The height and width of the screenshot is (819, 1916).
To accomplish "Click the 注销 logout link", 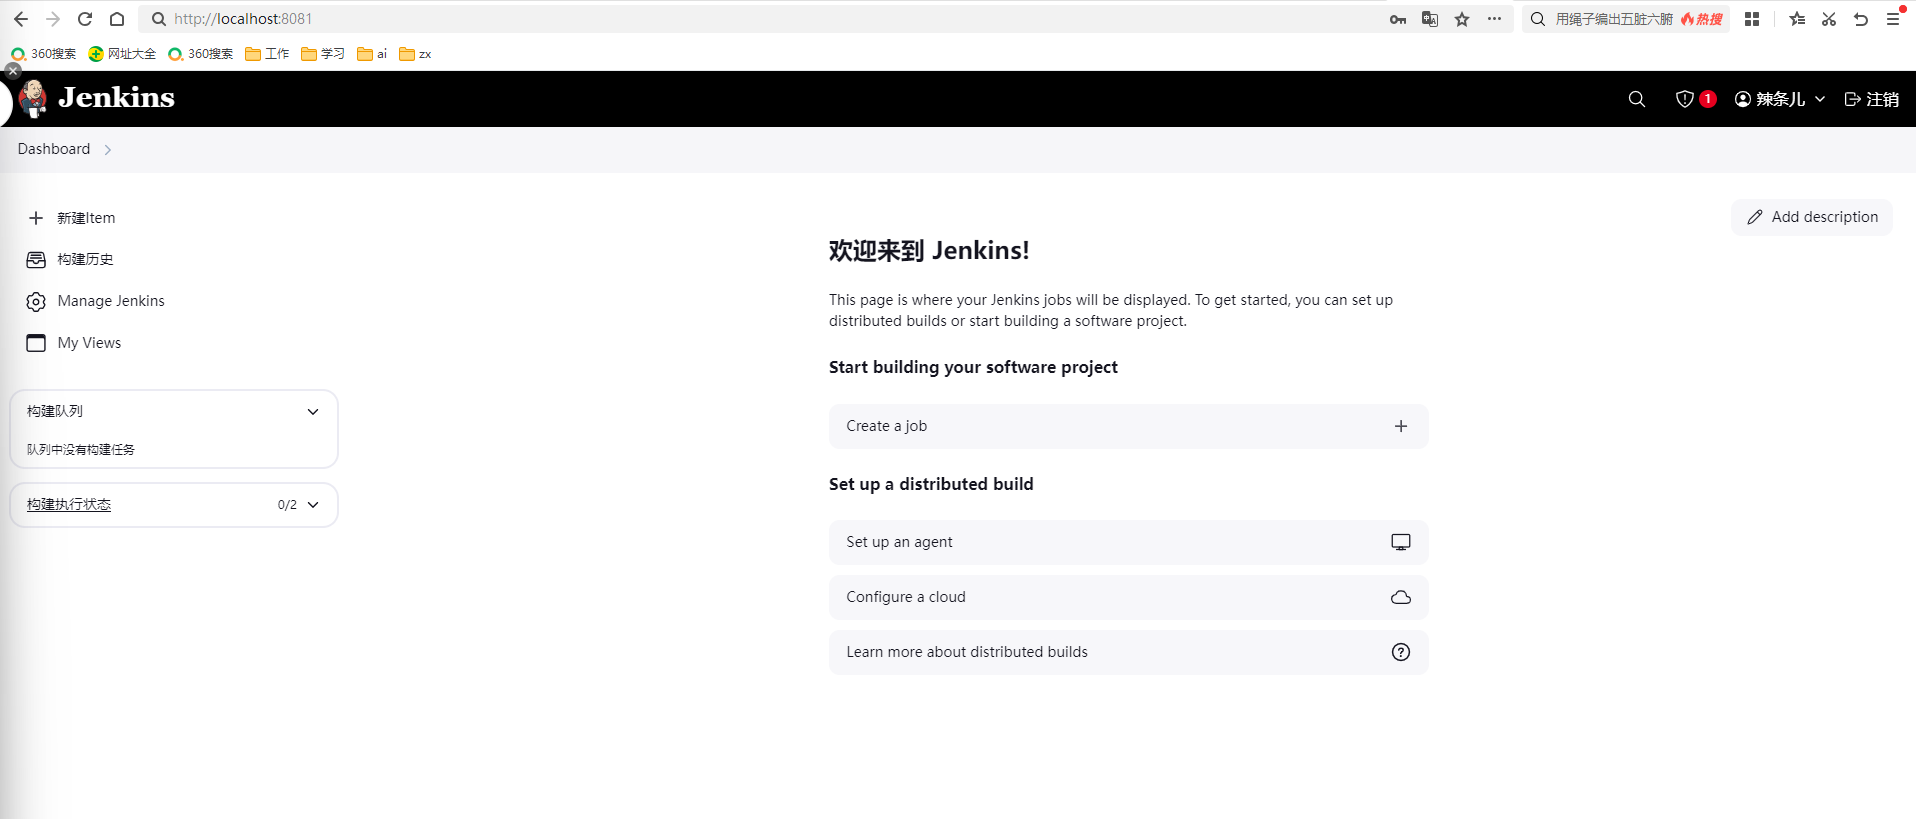I will tap(1872, 99).
